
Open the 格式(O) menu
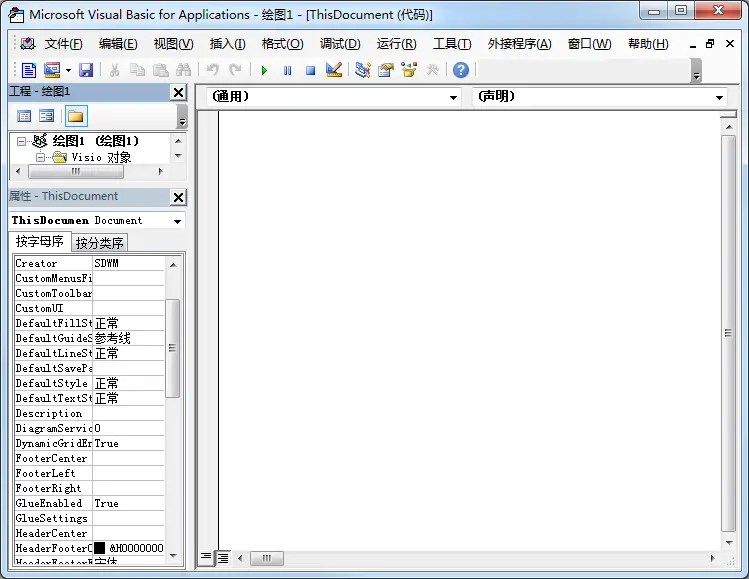[282, 44]
